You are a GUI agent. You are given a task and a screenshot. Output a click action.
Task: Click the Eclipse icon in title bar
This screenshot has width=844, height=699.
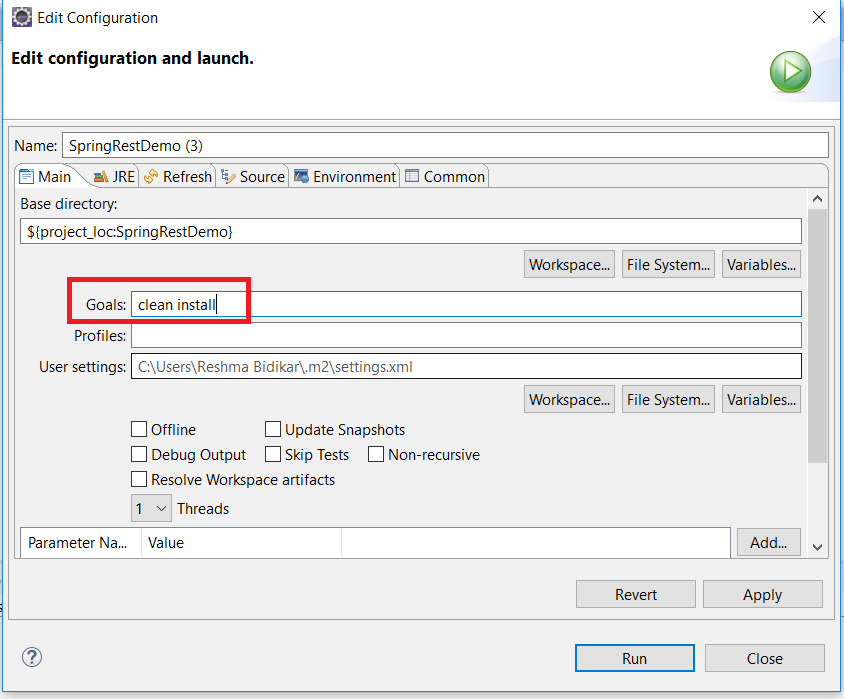(x=20, y=18)
